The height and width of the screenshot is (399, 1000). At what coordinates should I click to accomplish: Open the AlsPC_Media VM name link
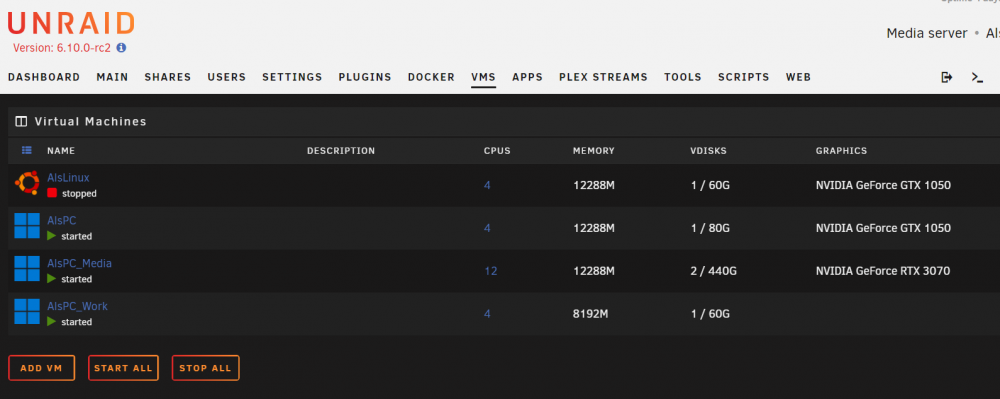click(x=79, y=263)
